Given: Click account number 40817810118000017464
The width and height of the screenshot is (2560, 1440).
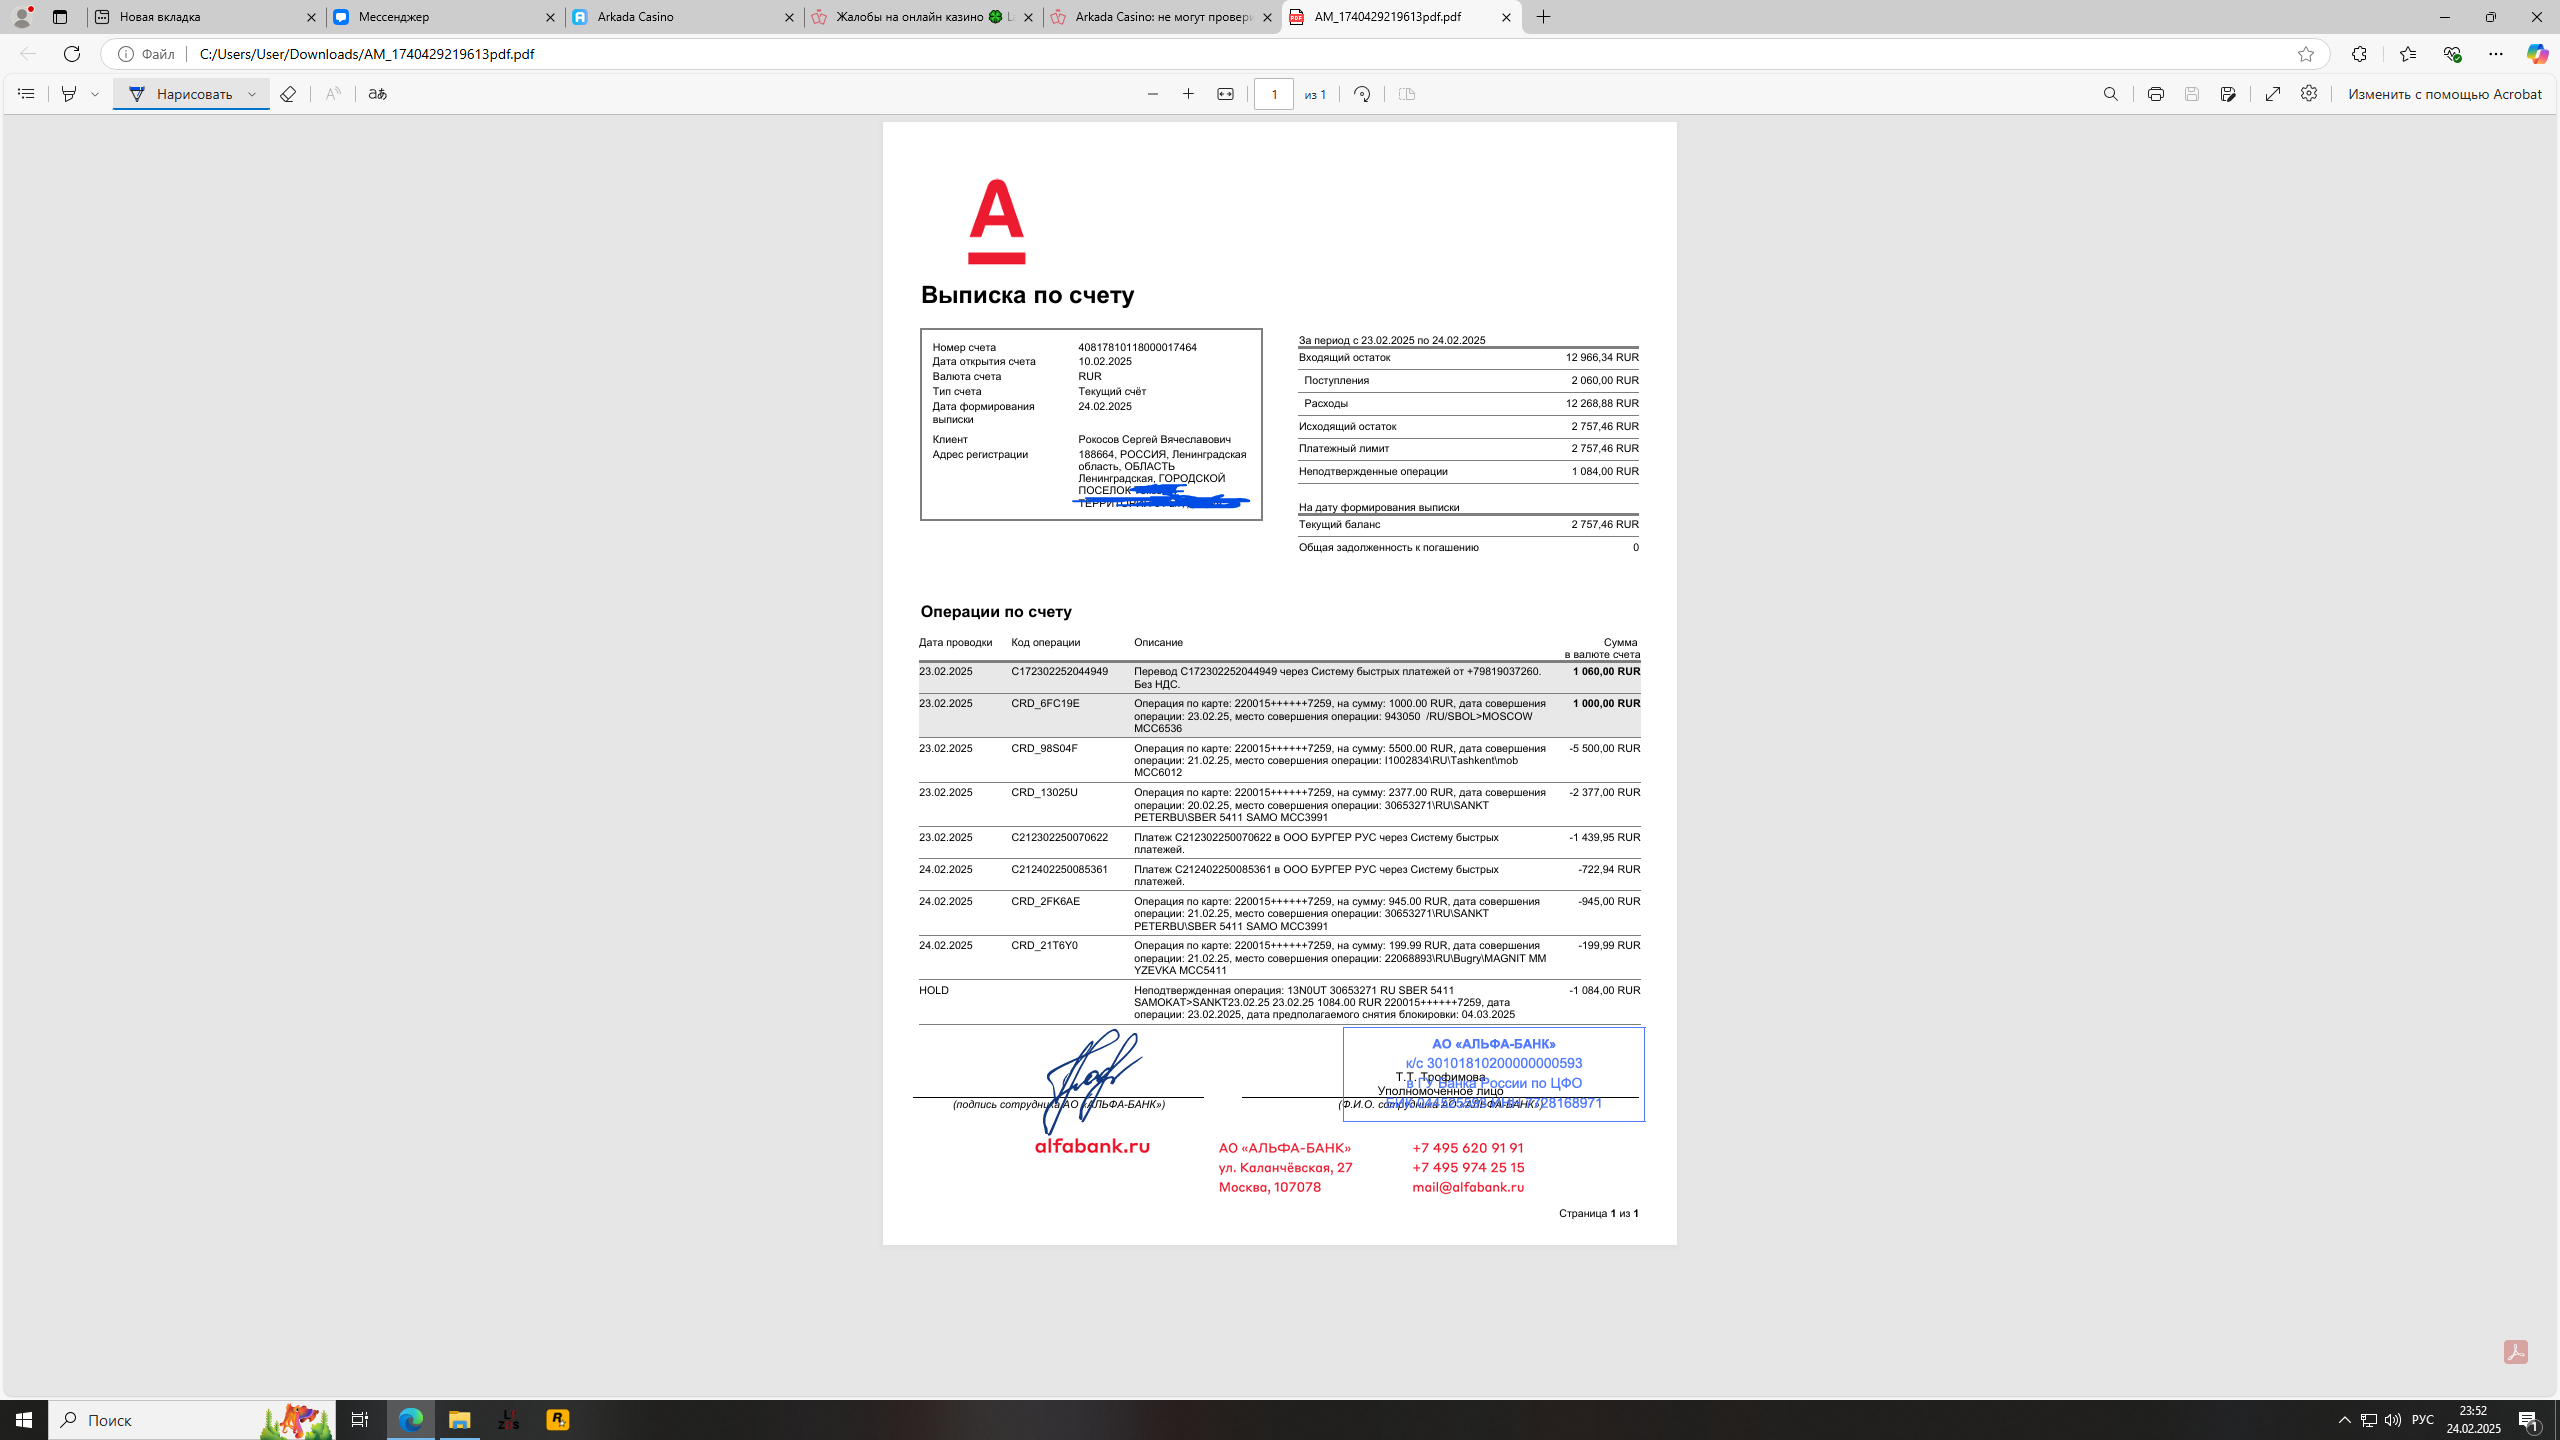Looking at the screenshot, I should click(1137, 347).
